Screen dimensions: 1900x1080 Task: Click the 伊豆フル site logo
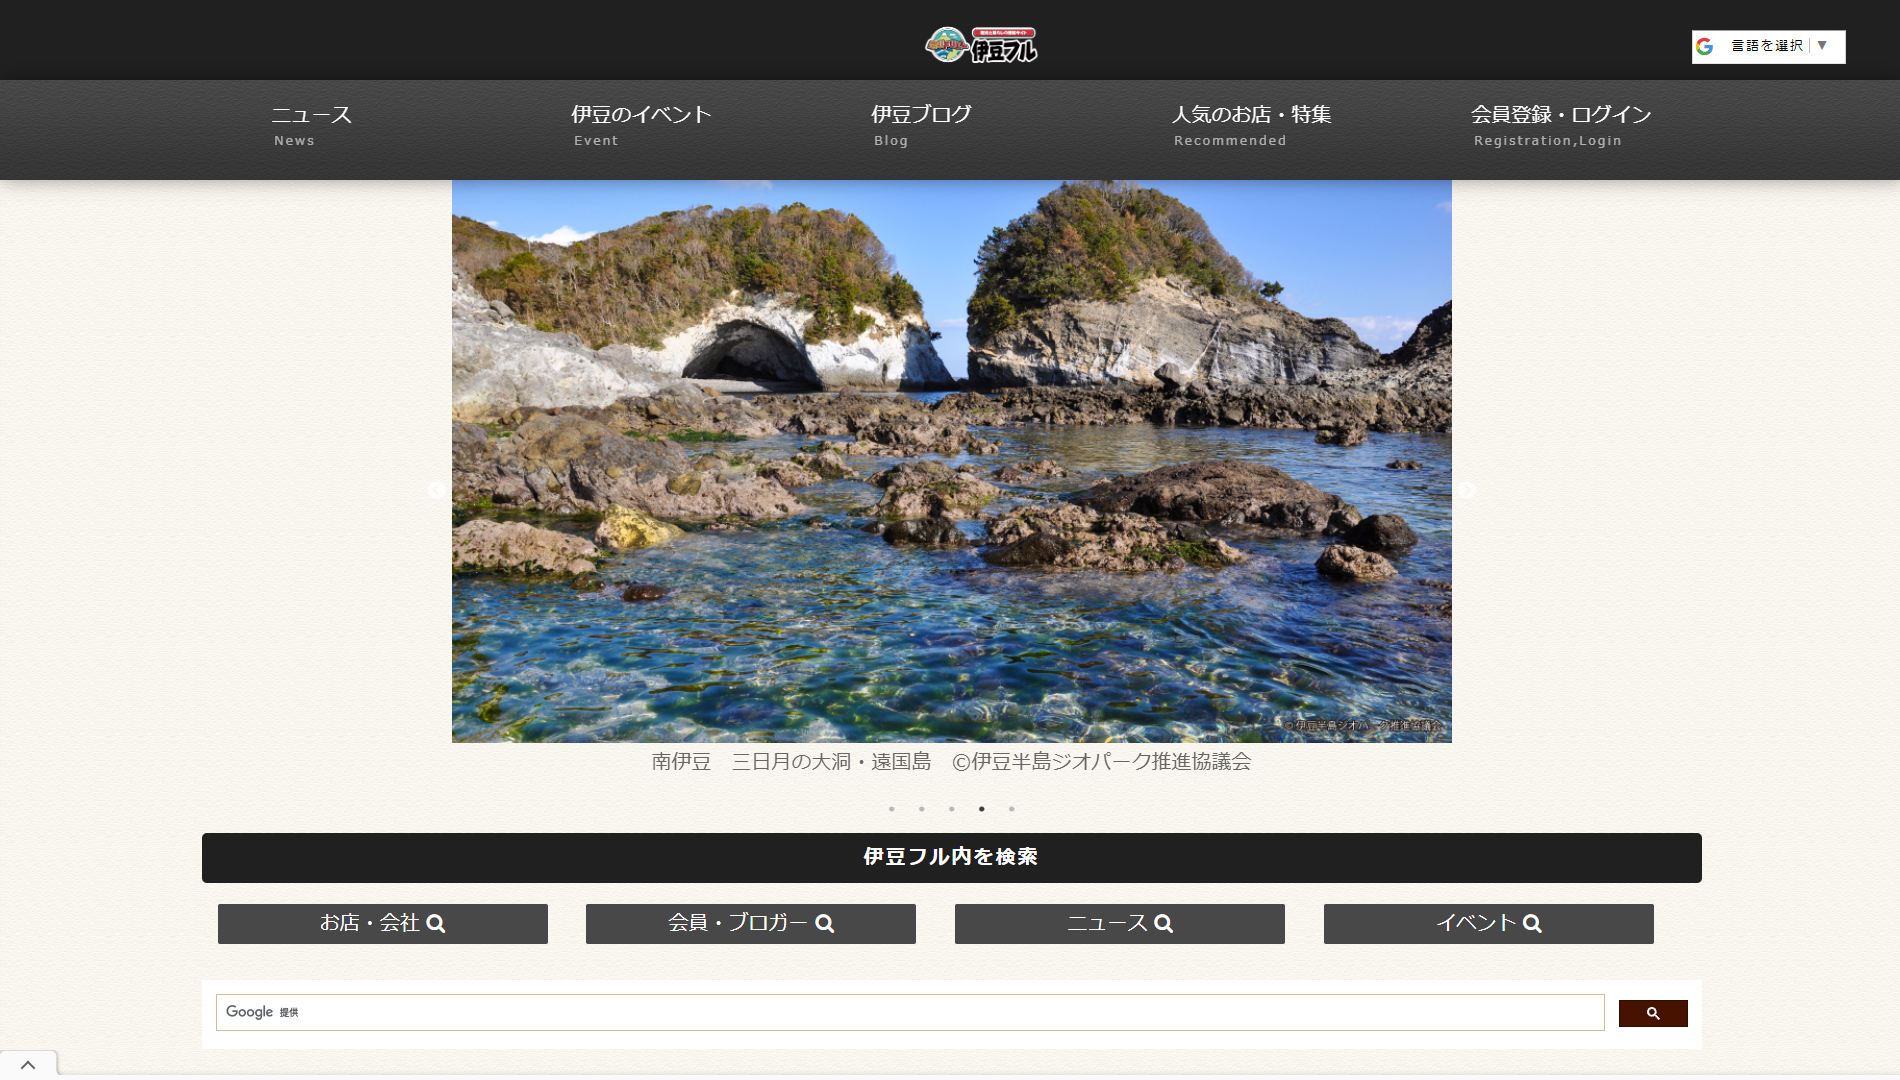point(981,45)
